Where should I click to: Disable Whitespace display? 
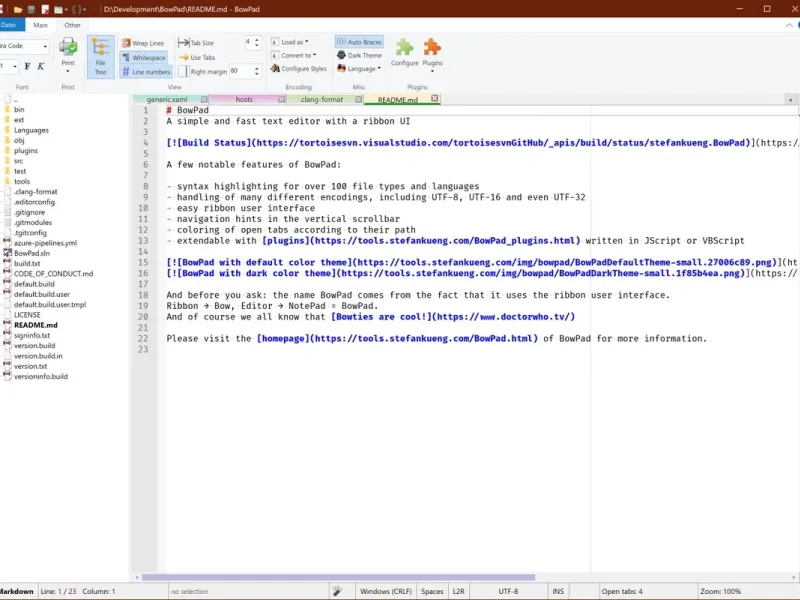pyautogui.click(x=143, y=57)
